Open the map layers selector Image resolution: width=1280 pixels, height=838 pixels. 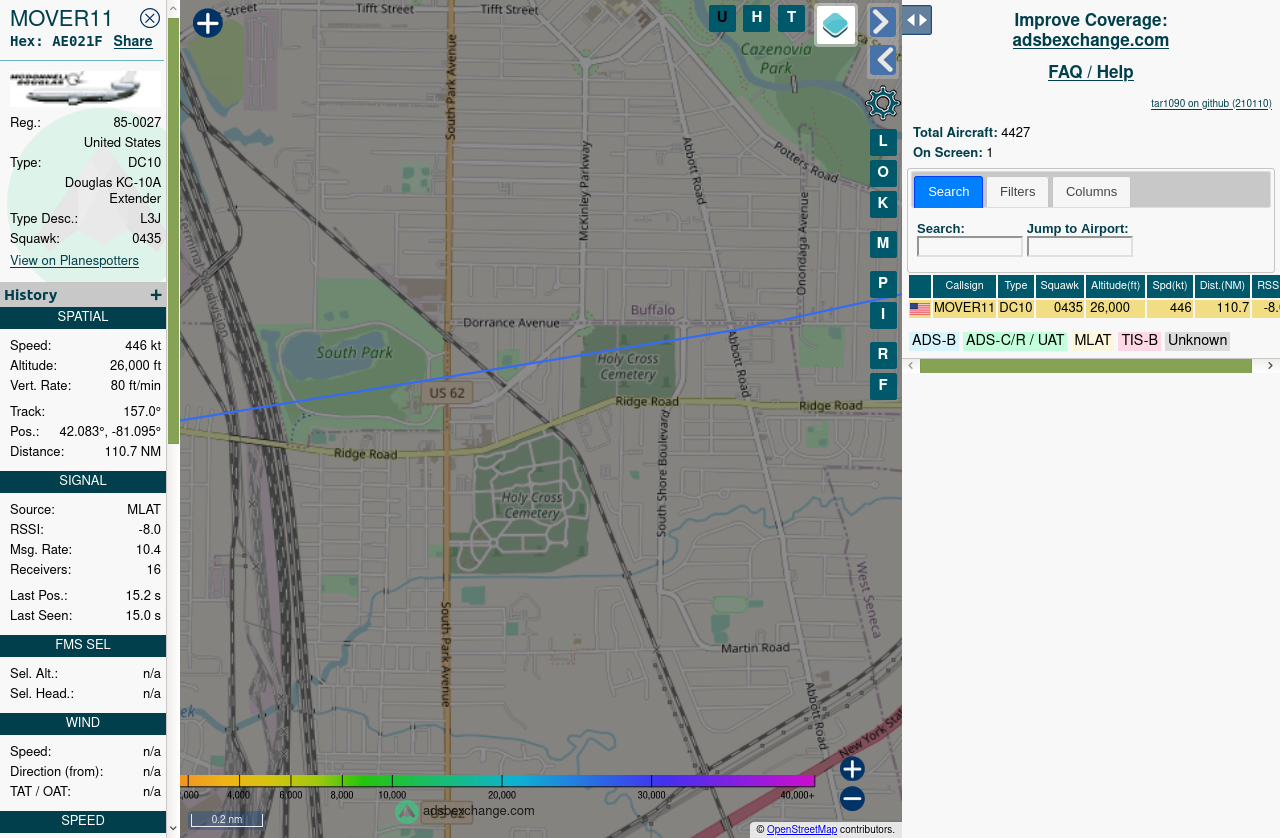click(836, 25)
